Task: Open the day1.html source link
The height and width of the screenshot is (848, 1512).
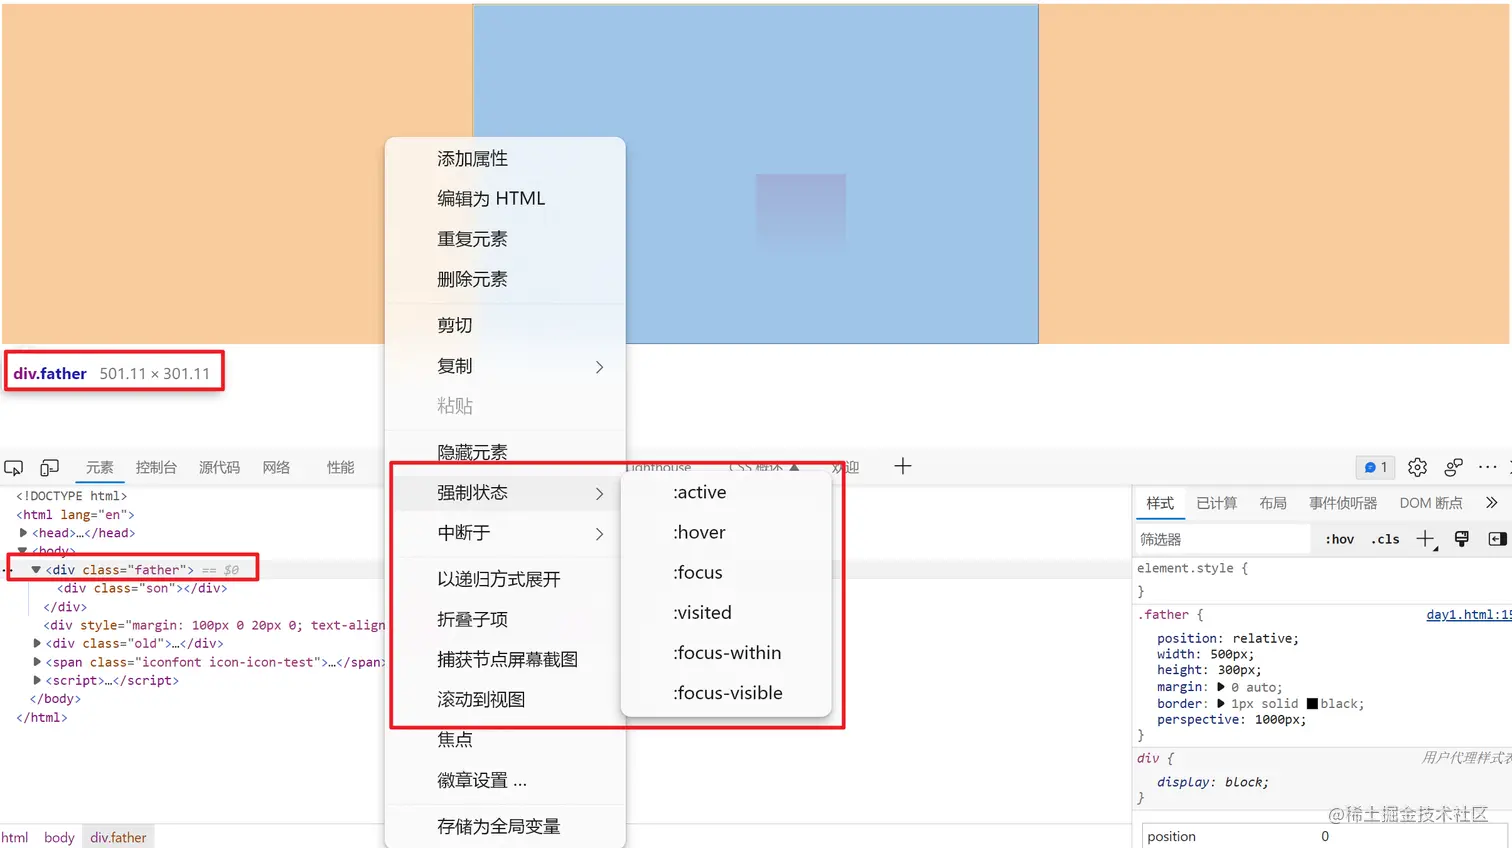Action: 1468,615
